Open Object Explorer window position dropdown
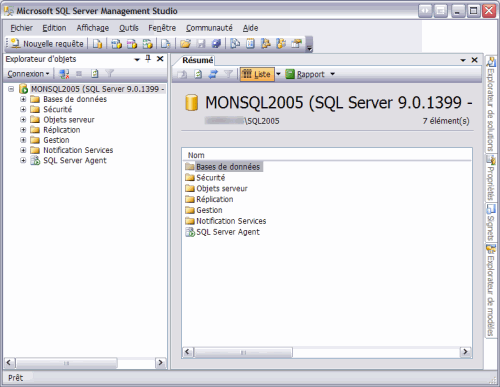 (137, 60)
